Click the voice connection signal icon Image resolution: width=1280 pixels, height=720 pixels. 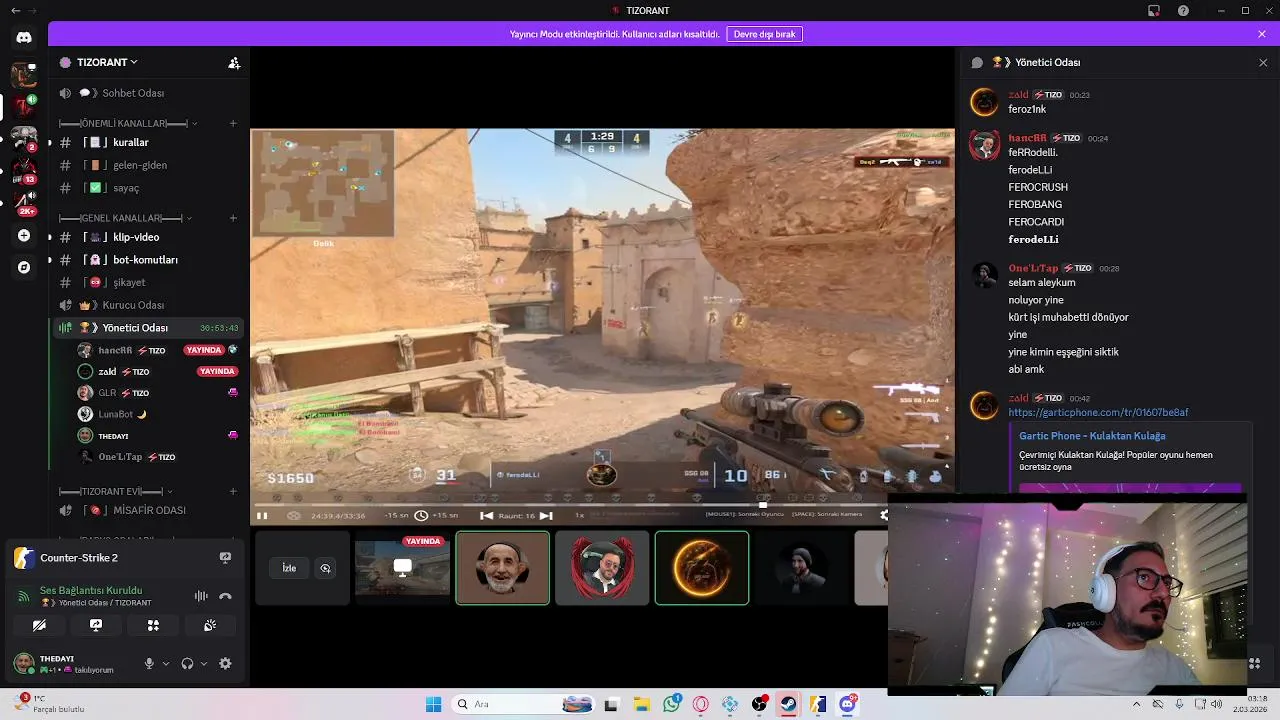(x=24, y=596)
